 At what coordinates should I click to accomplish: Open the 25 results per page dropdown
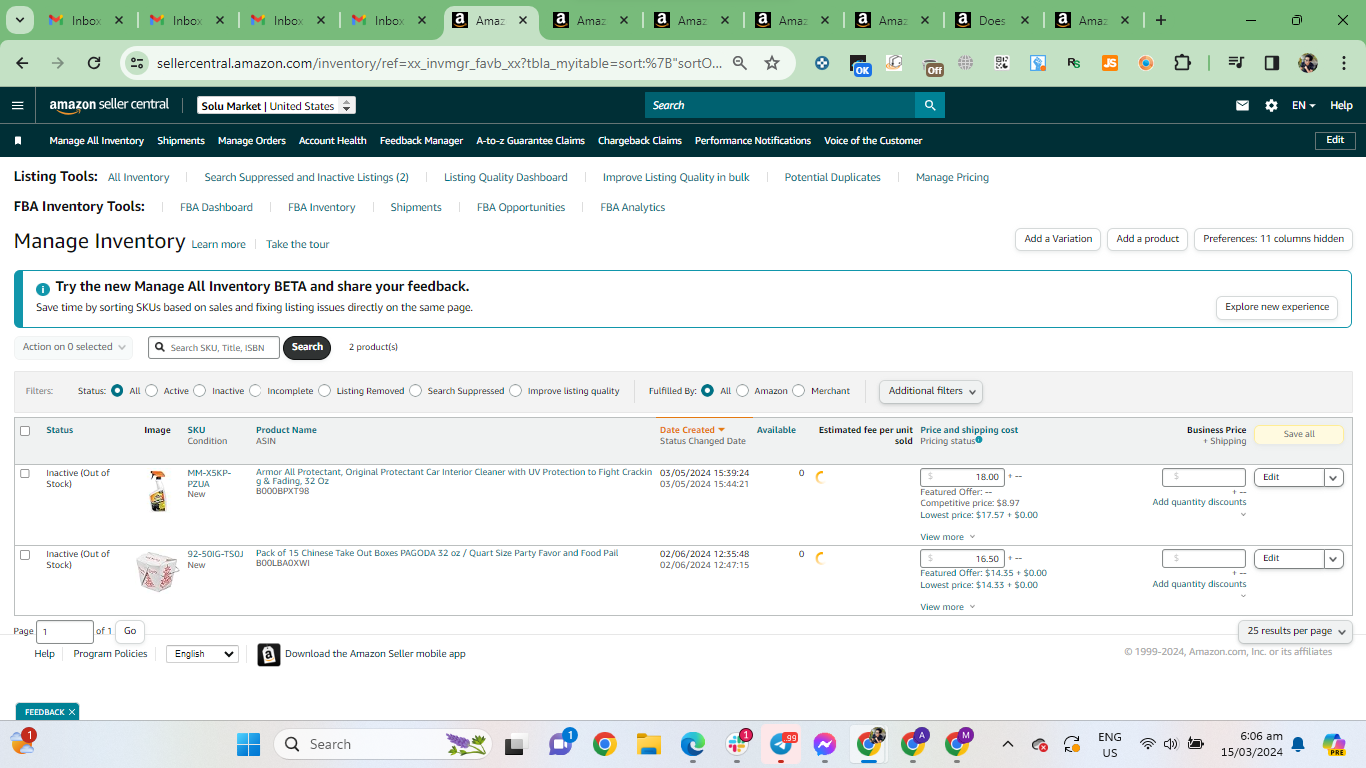tap(1295, 631)
